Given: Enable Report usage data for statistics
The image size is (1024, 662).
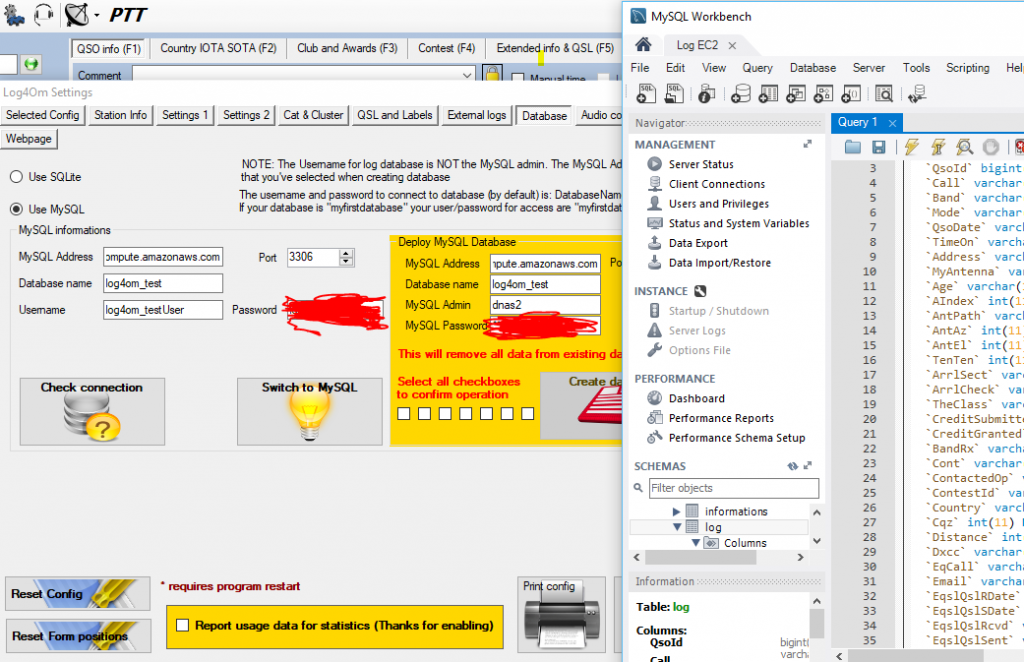Looking at the screenshot, I should pos(183,625).
